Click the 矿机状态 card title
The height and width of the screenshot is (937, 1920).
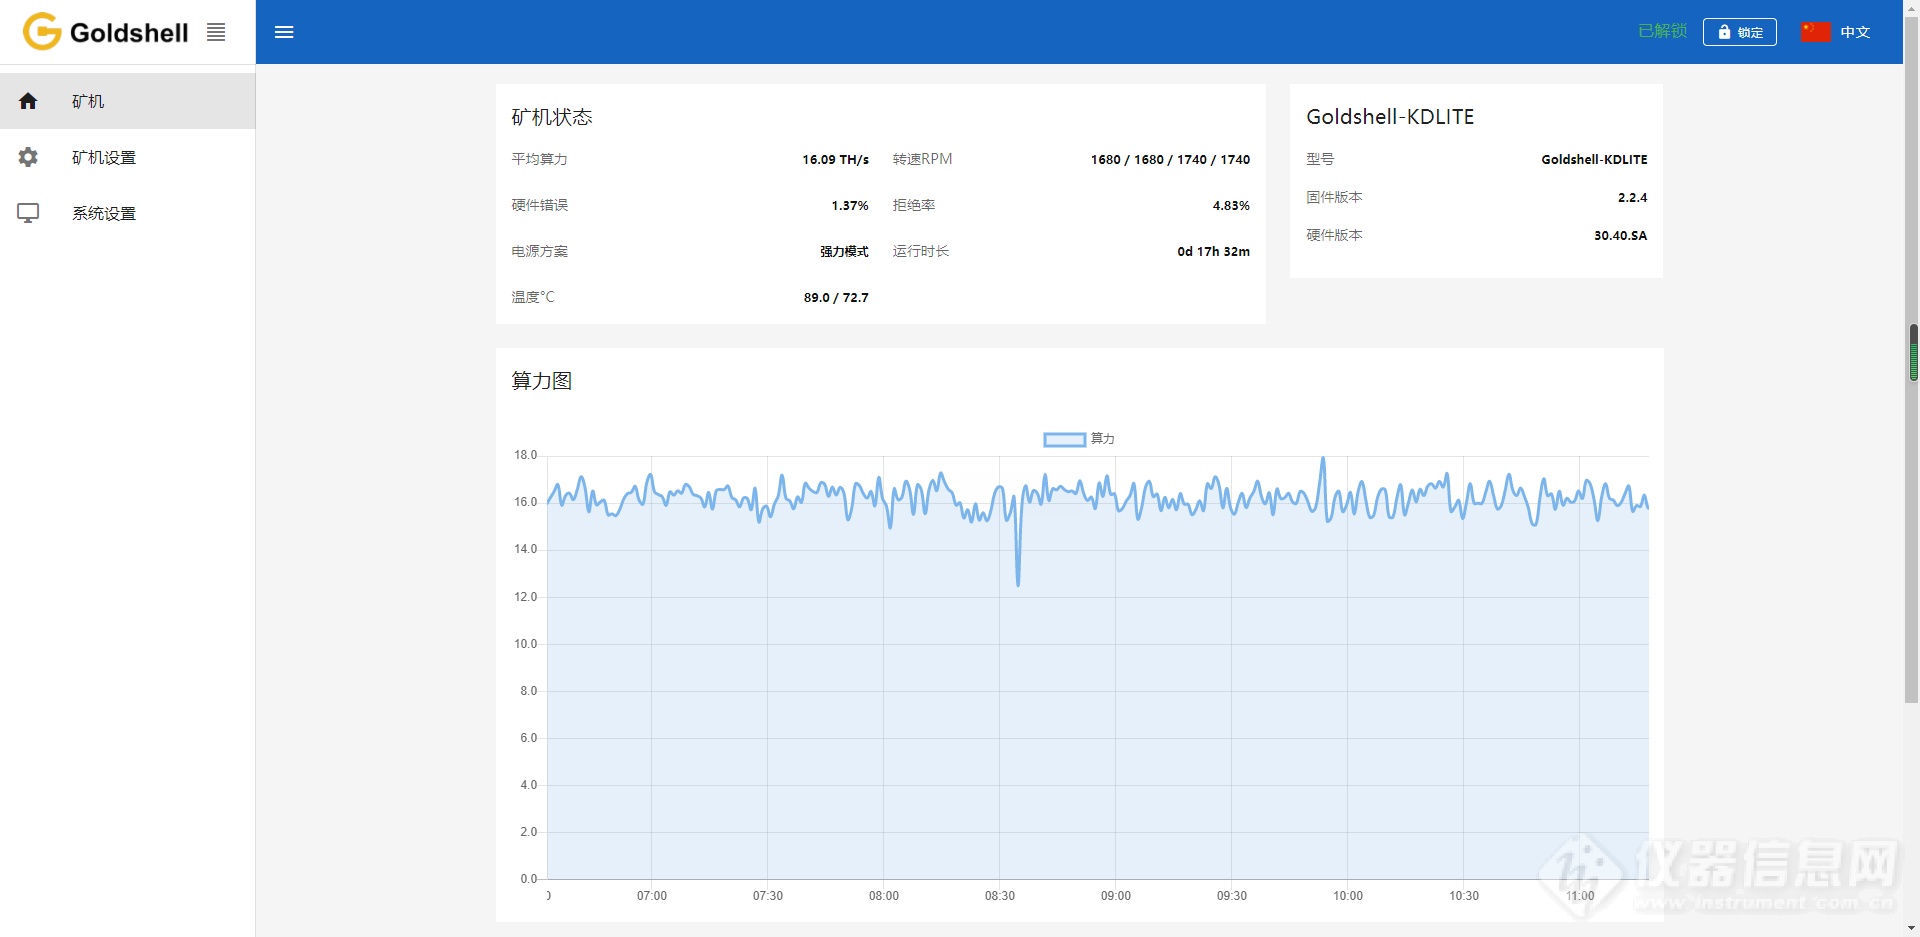tap(552, 117)
